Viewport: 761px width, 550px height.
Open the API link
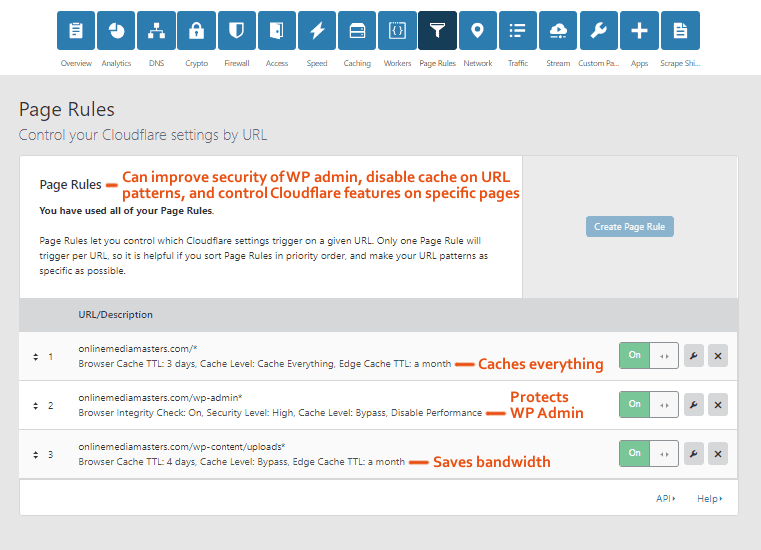coord(665,499)
